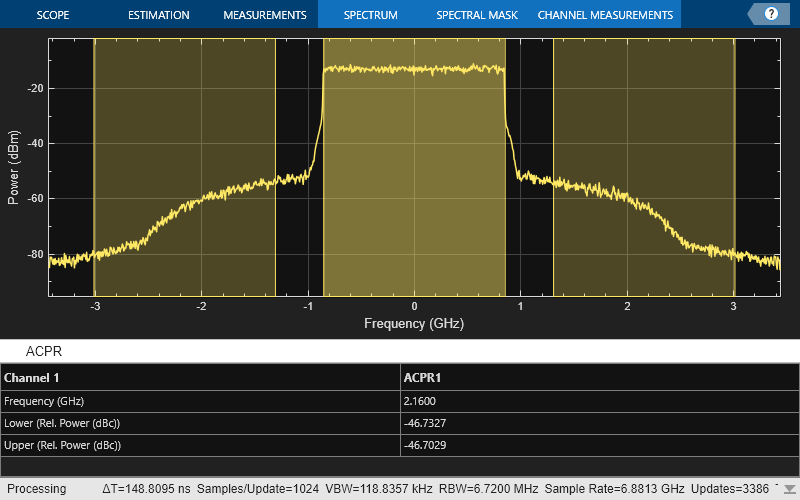800x500 pixels.
Task: Select the Measurements tab
Action: click(x=264, y=15)
